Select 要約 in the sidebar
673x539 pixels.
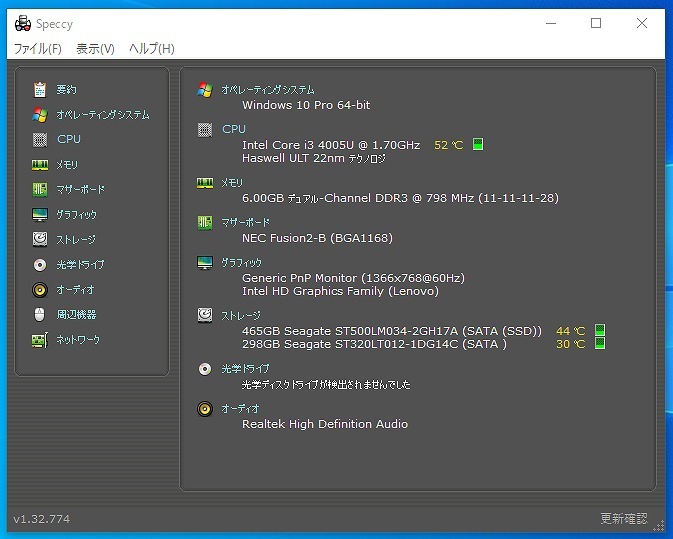coord(67,89)
